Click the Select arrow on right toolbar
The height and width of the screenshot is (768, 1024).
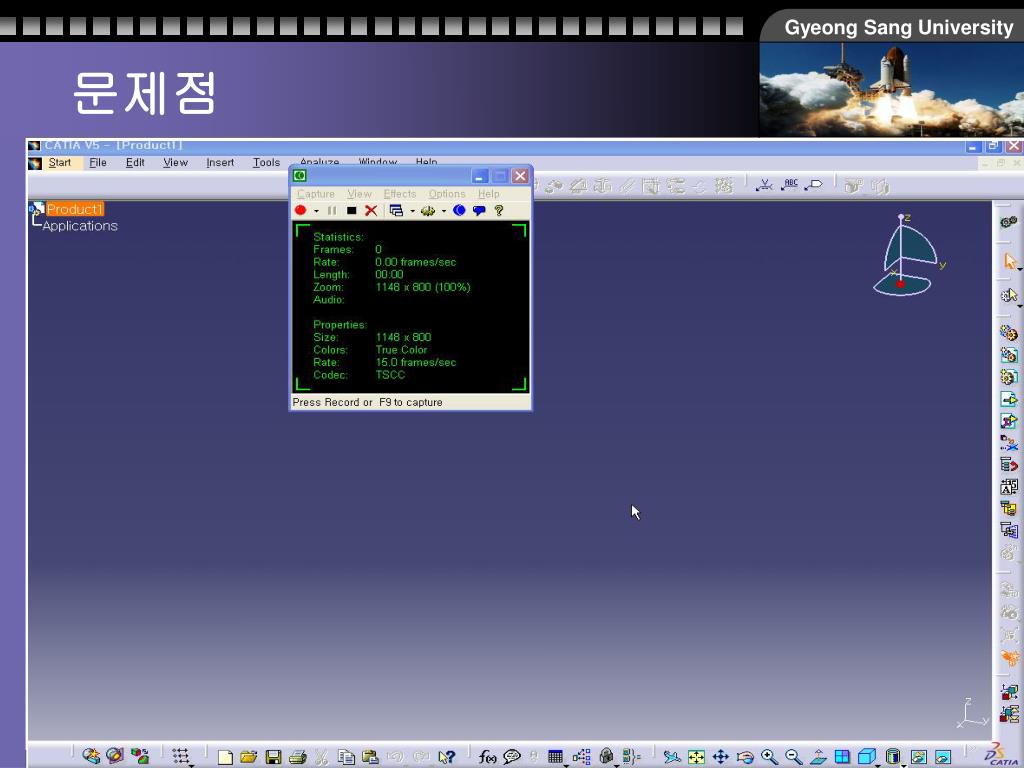(1010, 262)
